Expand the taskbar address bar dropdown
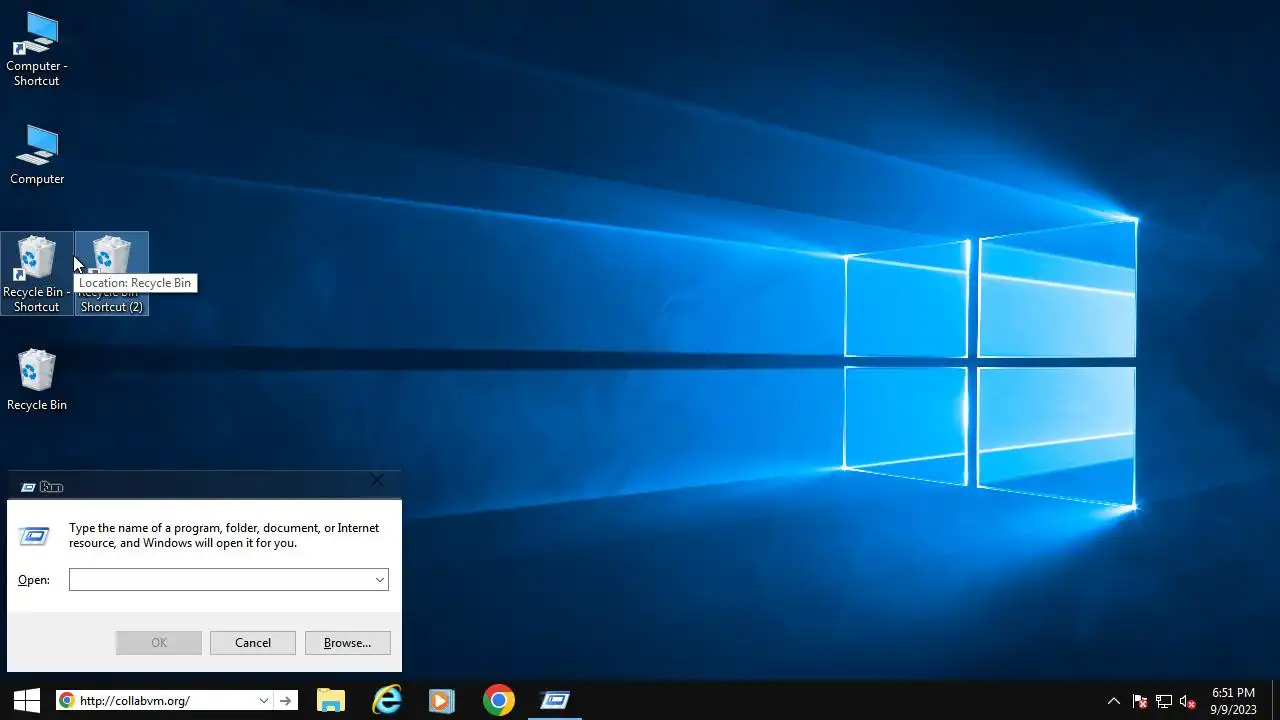 pos(263,700)
